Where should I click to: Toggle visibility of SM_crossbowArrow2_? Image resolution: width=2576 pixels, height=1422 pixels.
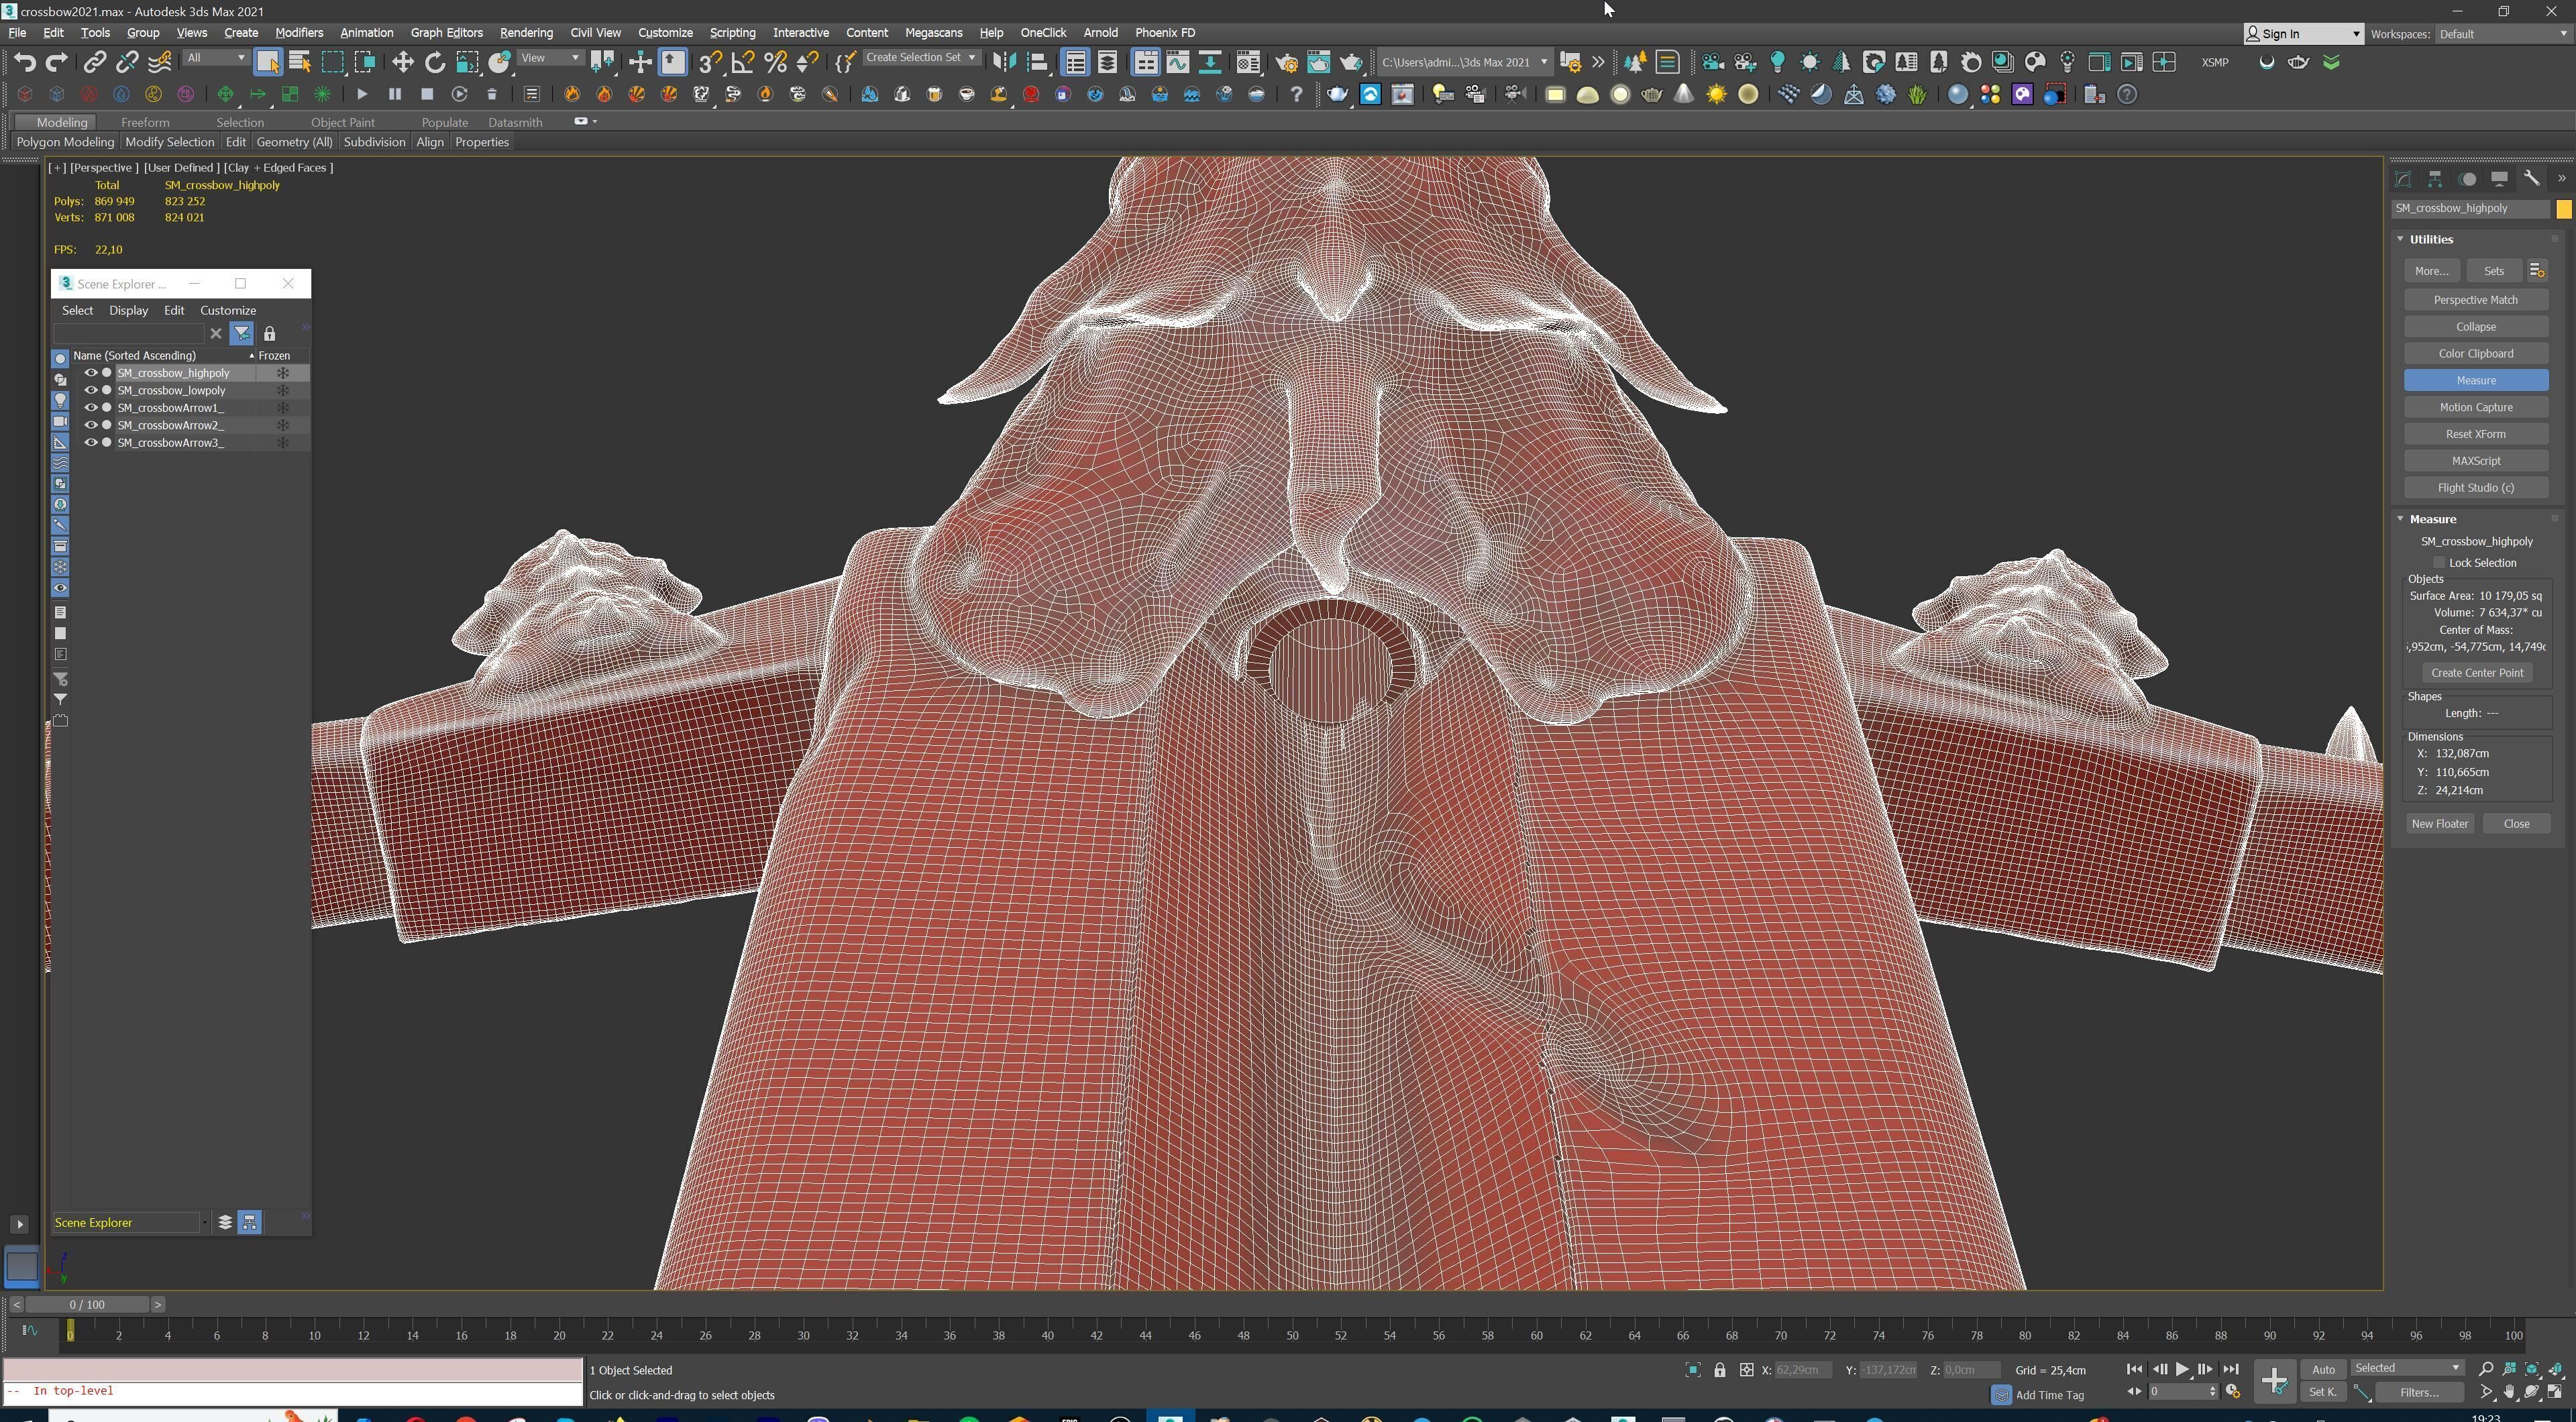(x=90, y=425)
